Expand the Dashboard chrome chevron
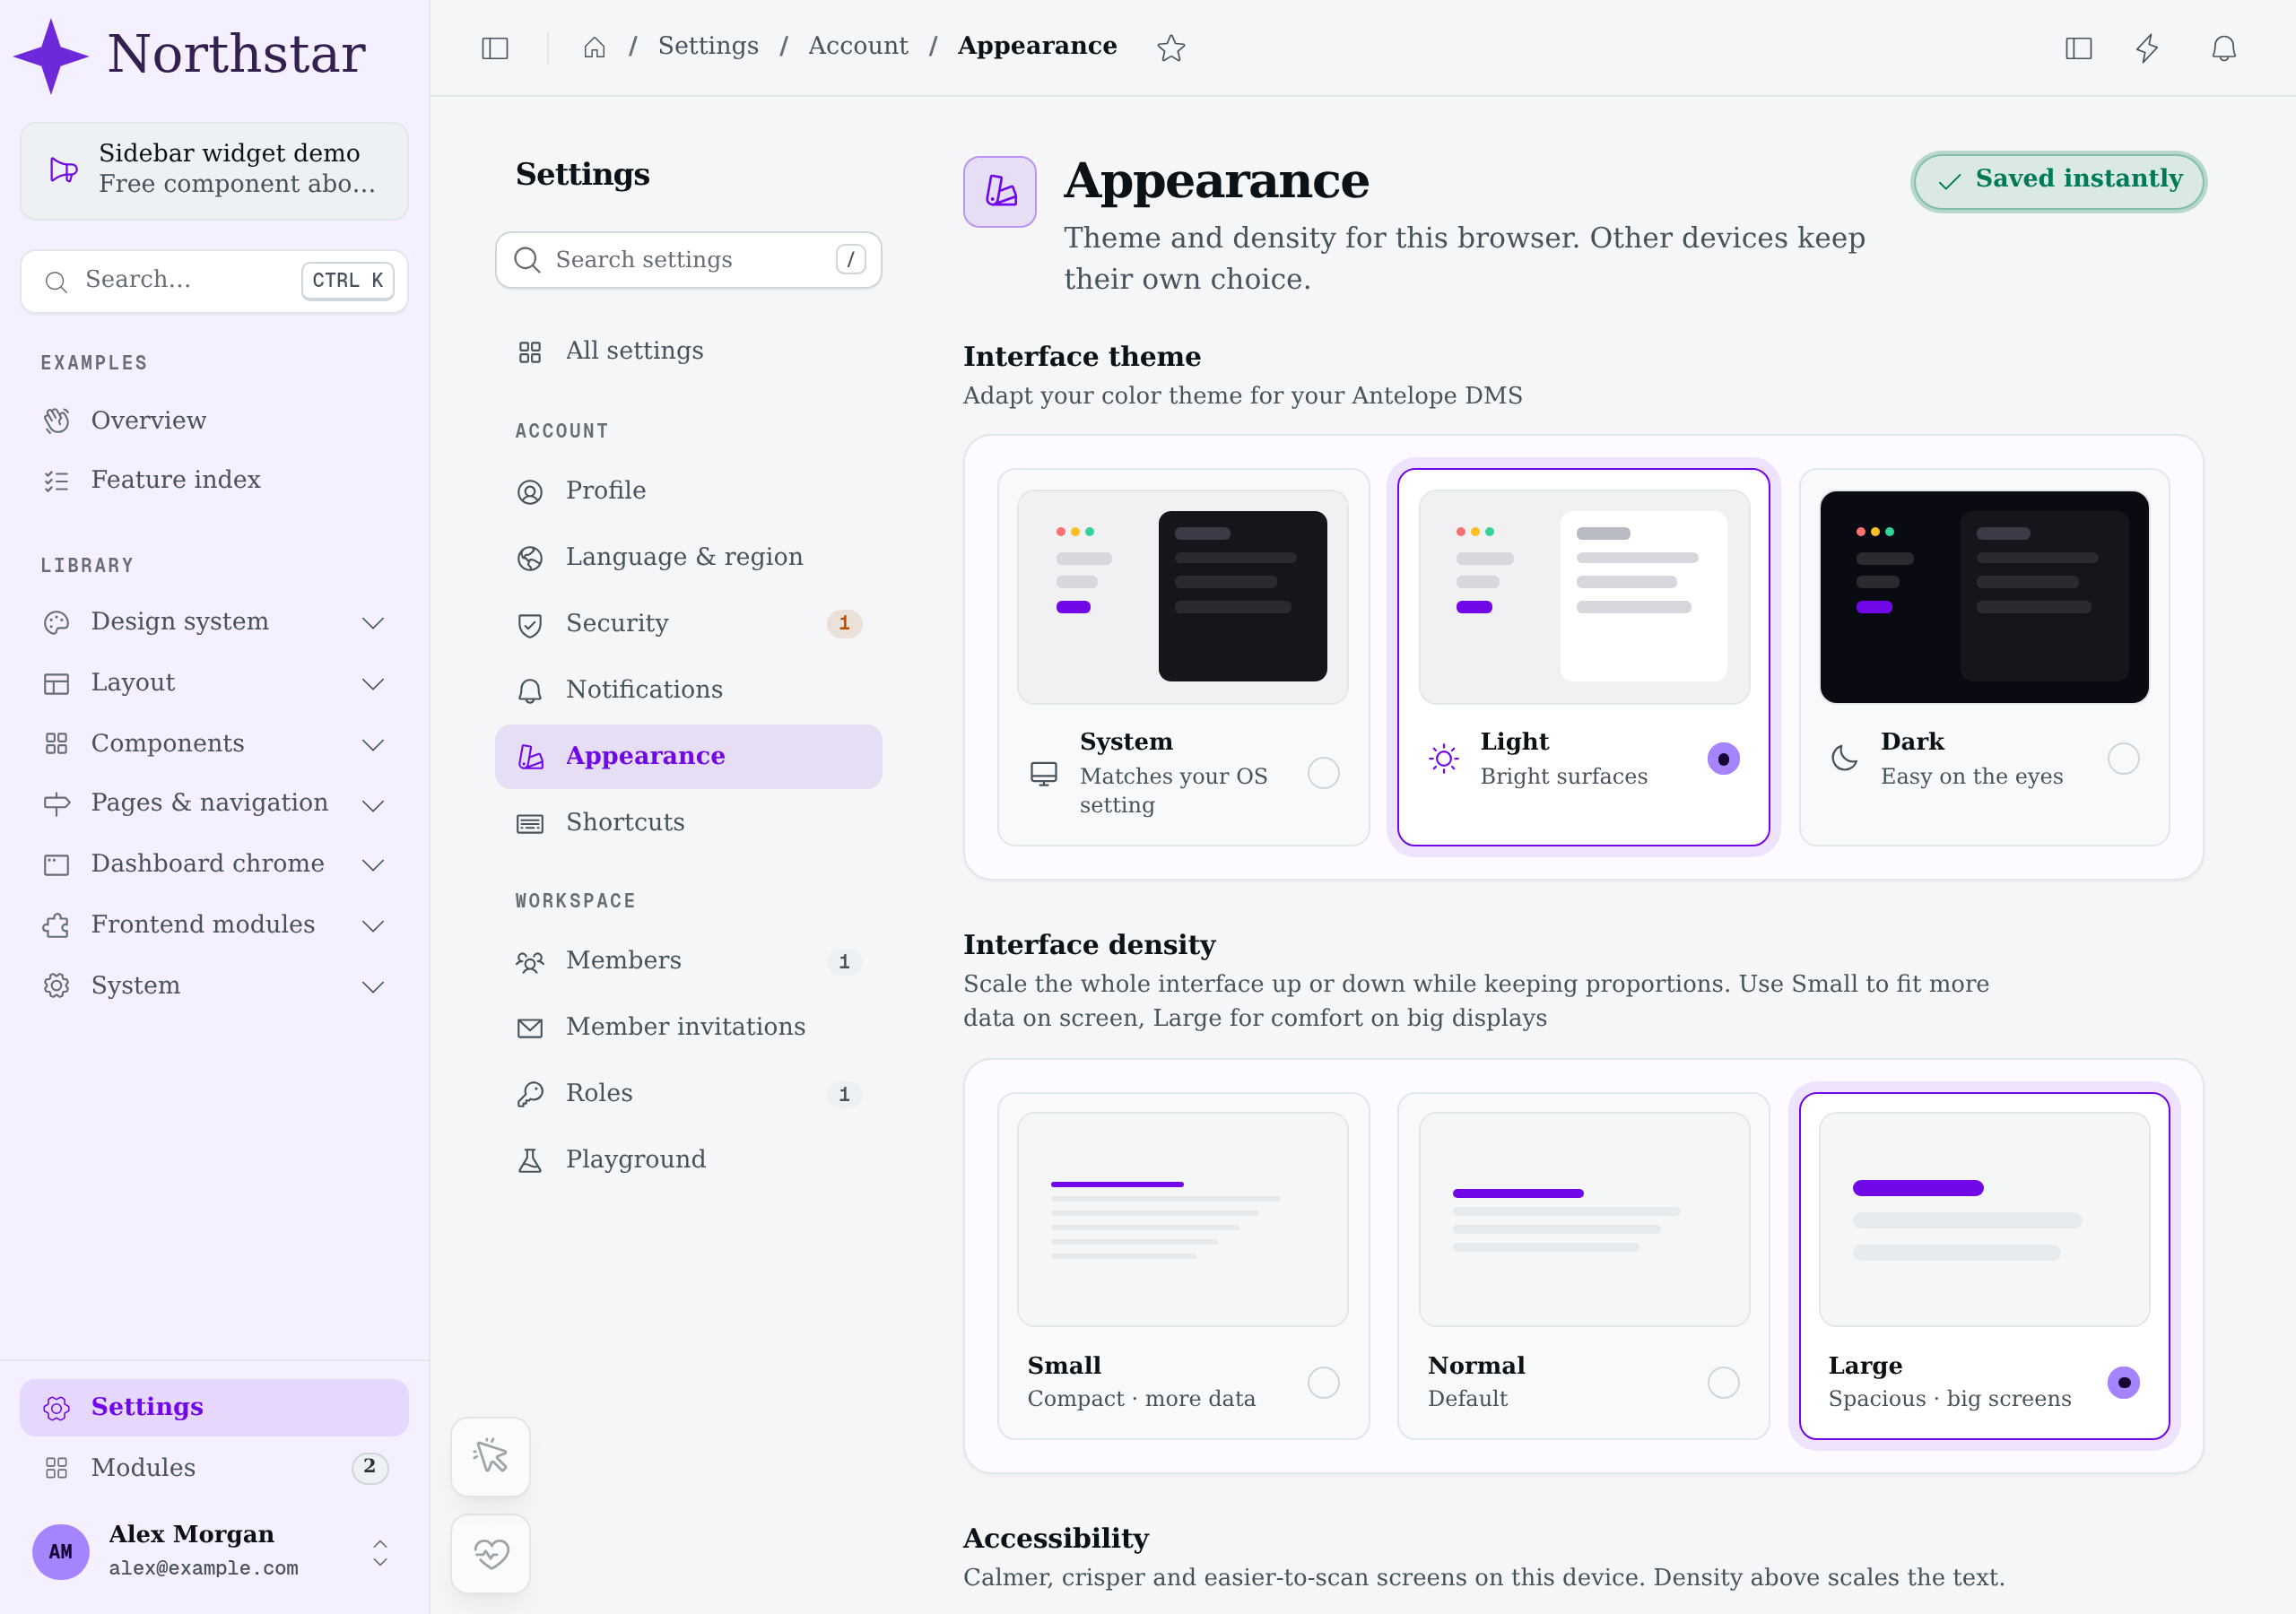 click(x=373, y=865)
